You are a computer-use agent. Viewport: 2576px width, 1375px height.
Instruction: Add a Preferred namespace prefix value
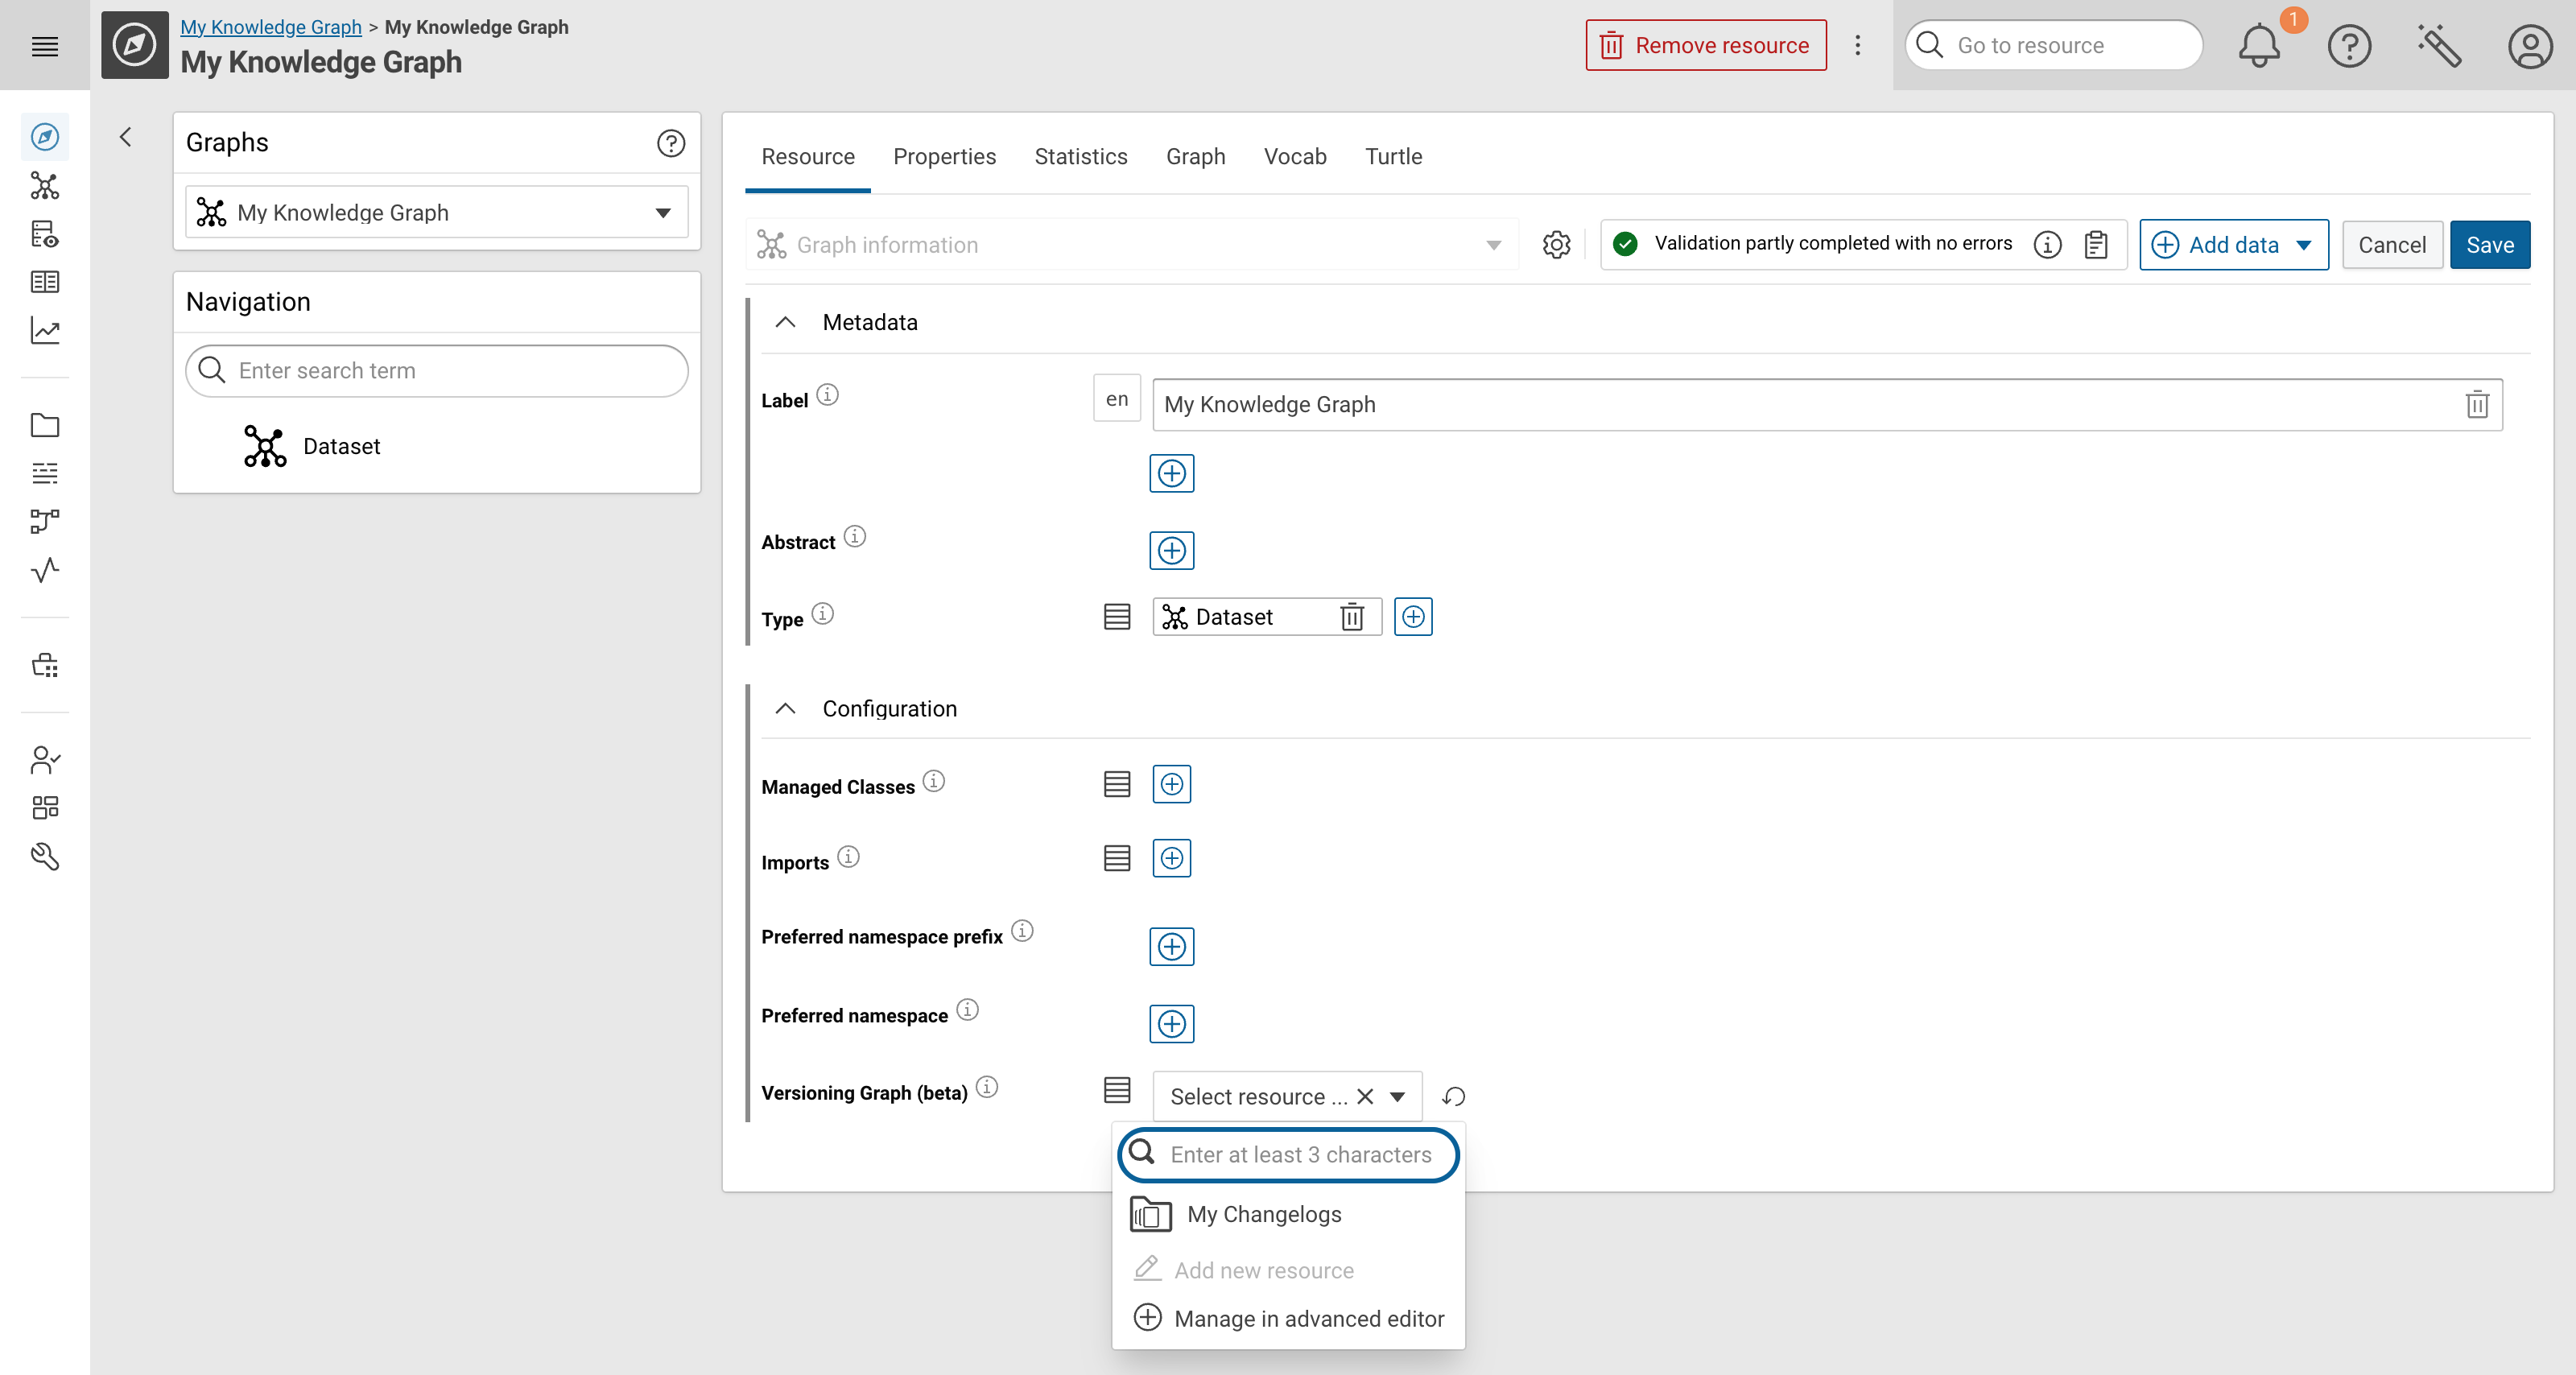coord(1171,946)
